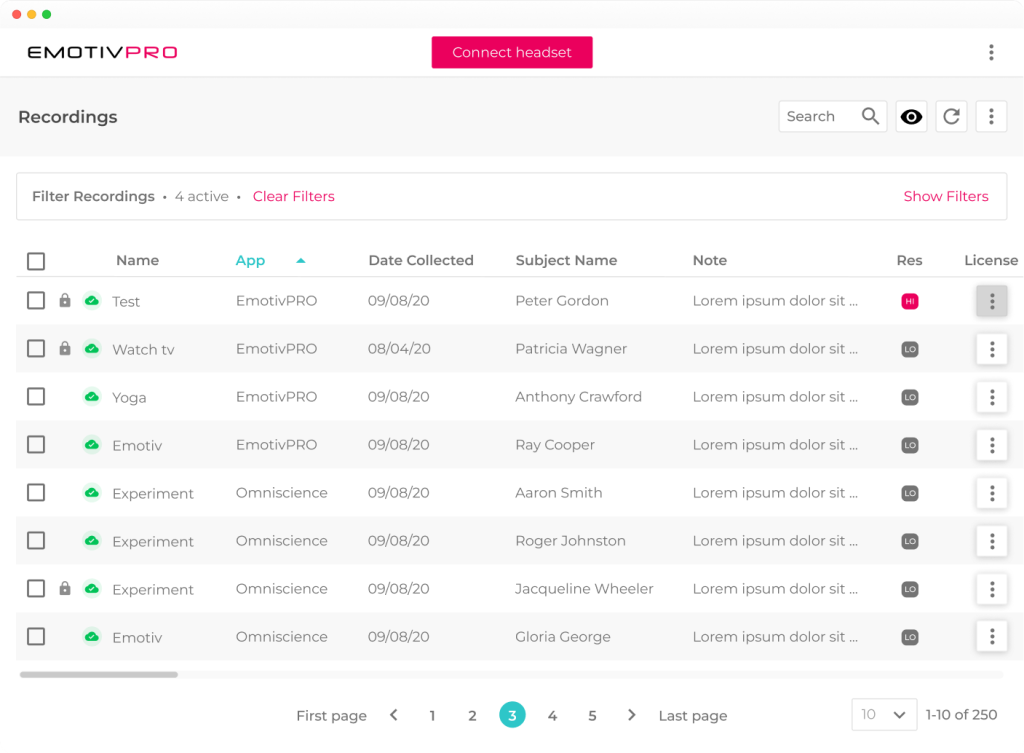Click the LO resolution badge on Watch tv row
Image resolution: width=1024 pixels, height=753 pixels.
(910, 349)
